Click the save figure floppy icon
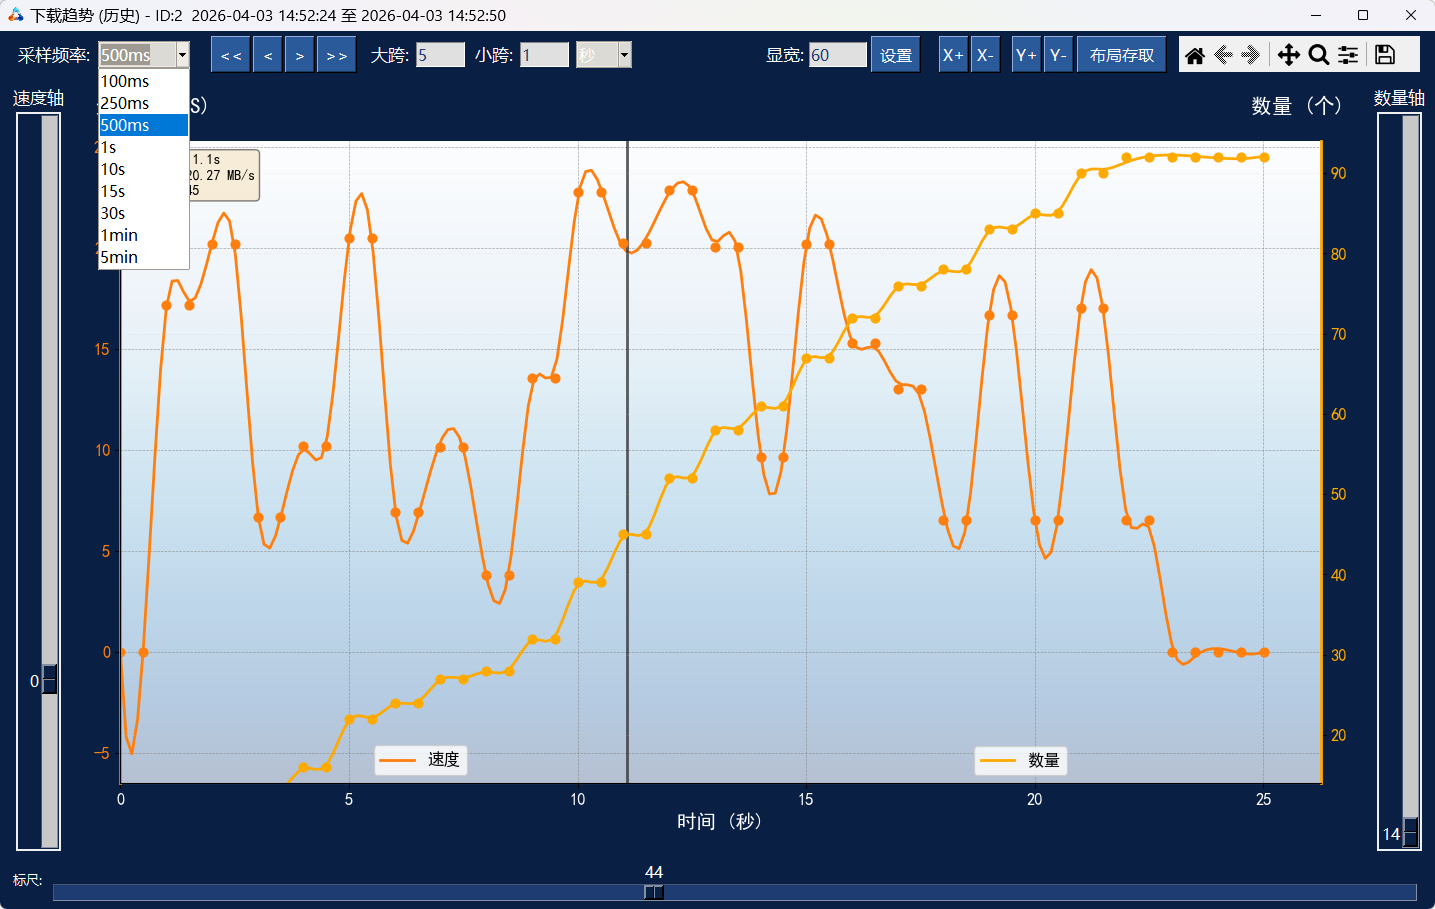 [1385, 55]
